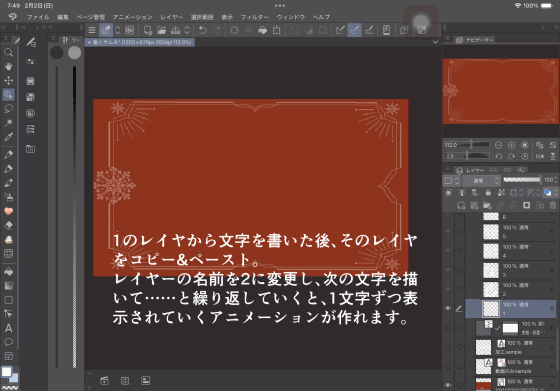560x391 pixels.
Task: Select the Text tool
Action: pyautogui.click(x=8, y=328)
